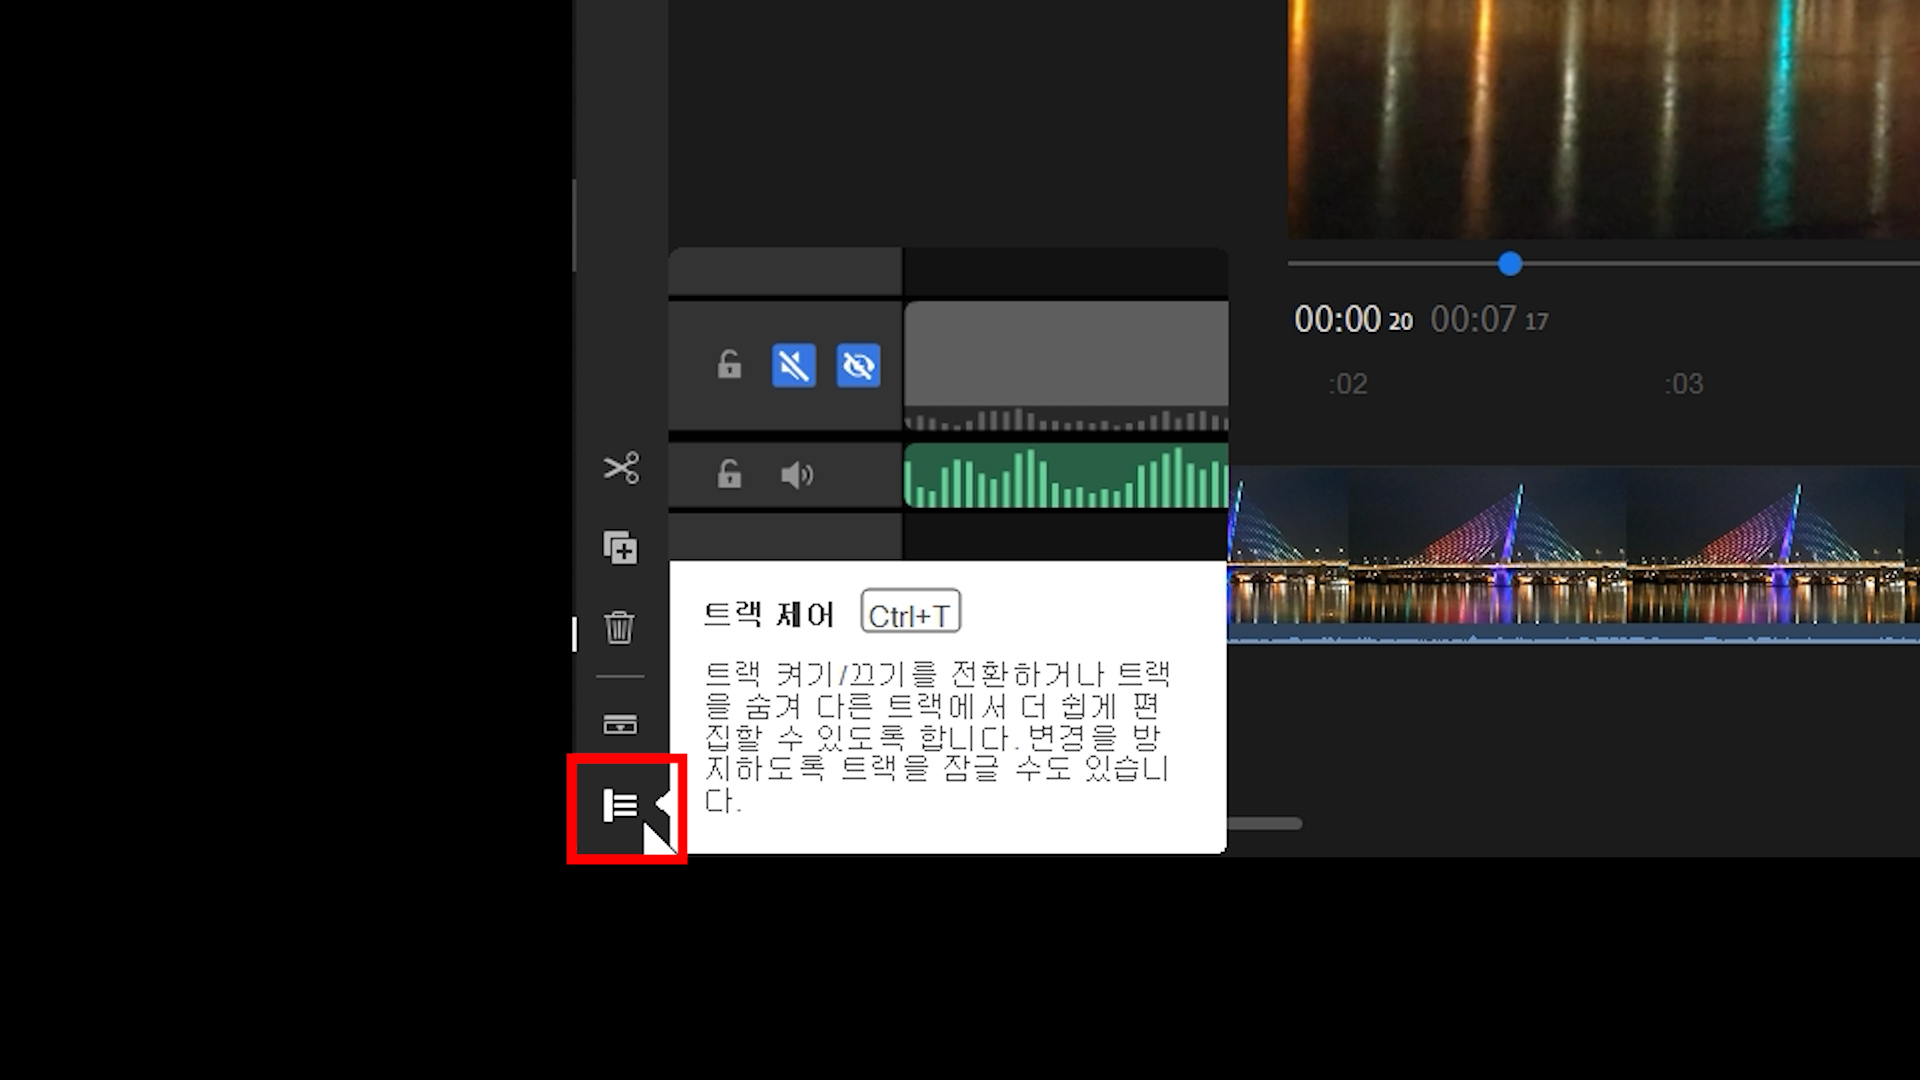Delete selection with the trash icon
The image size is (1920, 1080).
click(x=620, y=628)
